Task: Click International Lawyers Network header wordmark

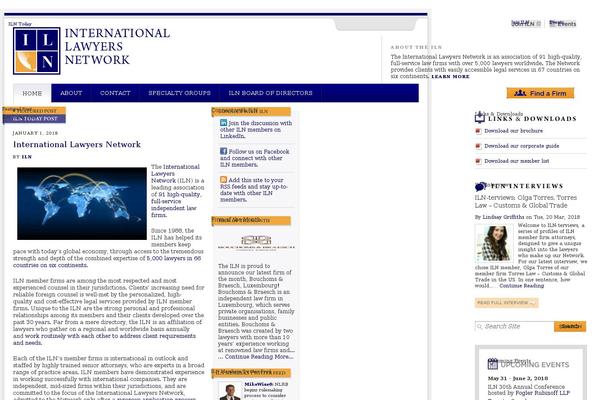Action: pyautogui.click(x=117, y=46)
